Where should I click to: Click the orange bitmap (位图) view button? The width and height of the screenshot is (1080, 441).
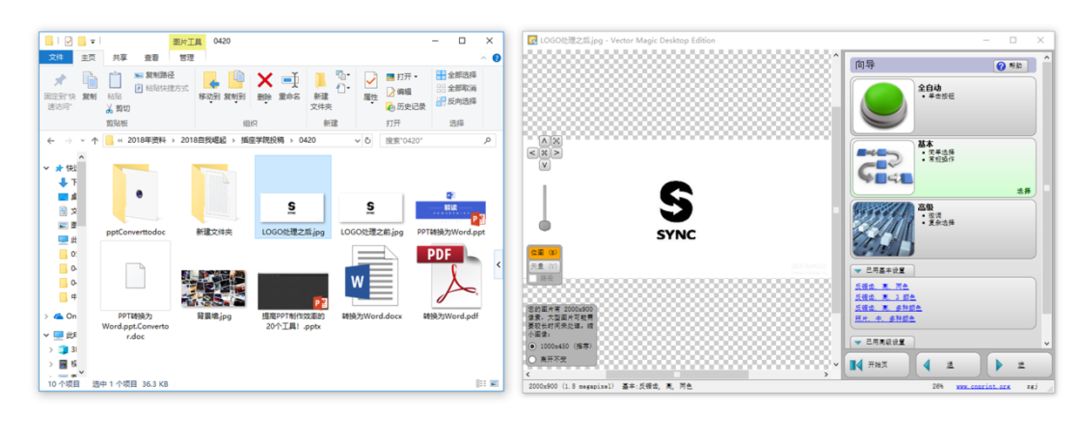click(544, 253)
